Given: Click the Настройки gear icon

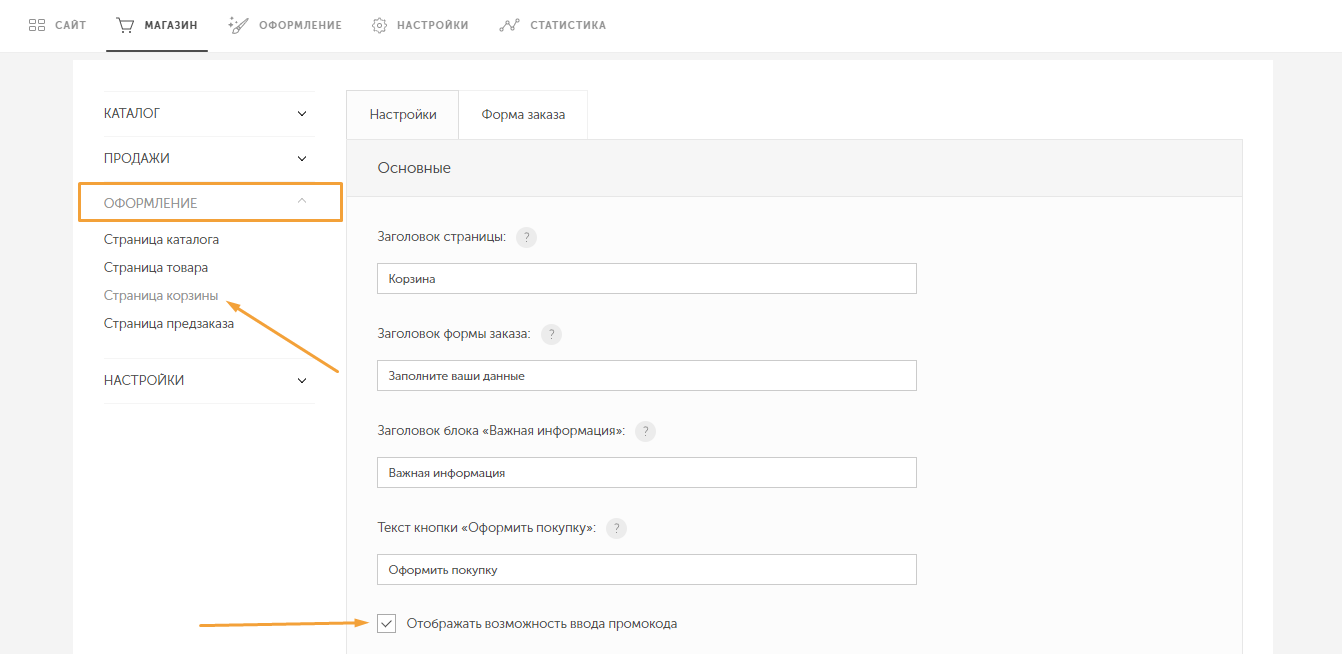Looking at the screenshot, I should point(379,25).
